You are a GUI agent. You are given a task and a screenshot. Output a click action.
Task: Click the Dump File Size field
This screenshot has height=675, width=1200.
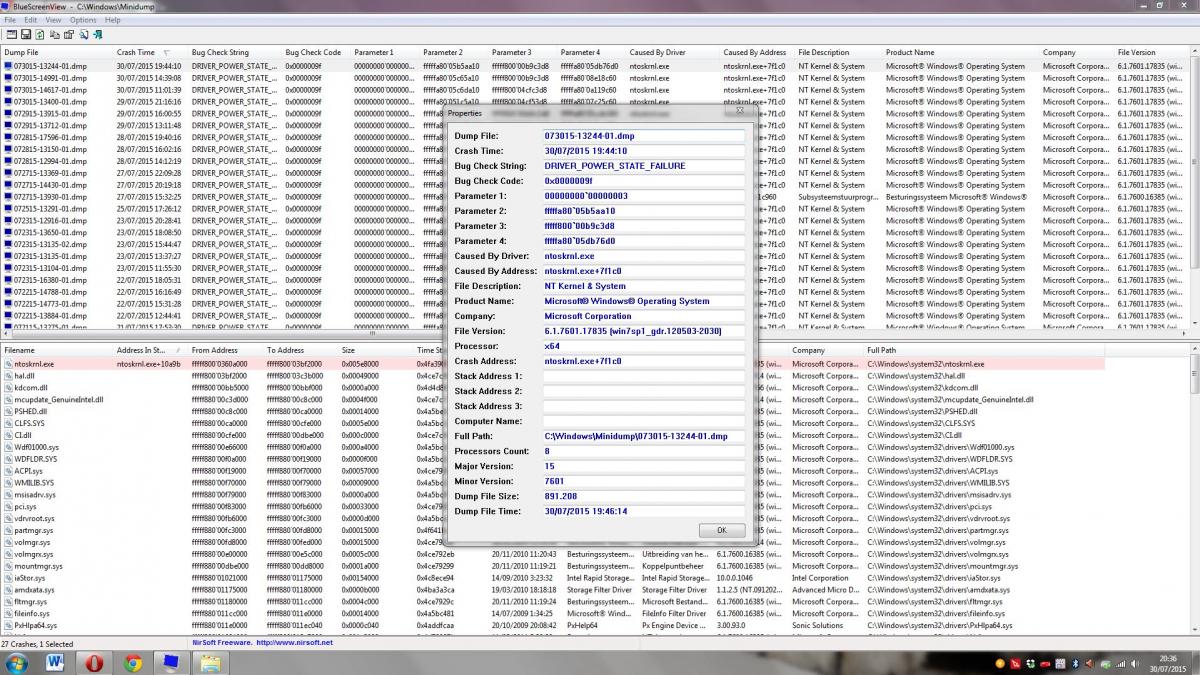644,496
